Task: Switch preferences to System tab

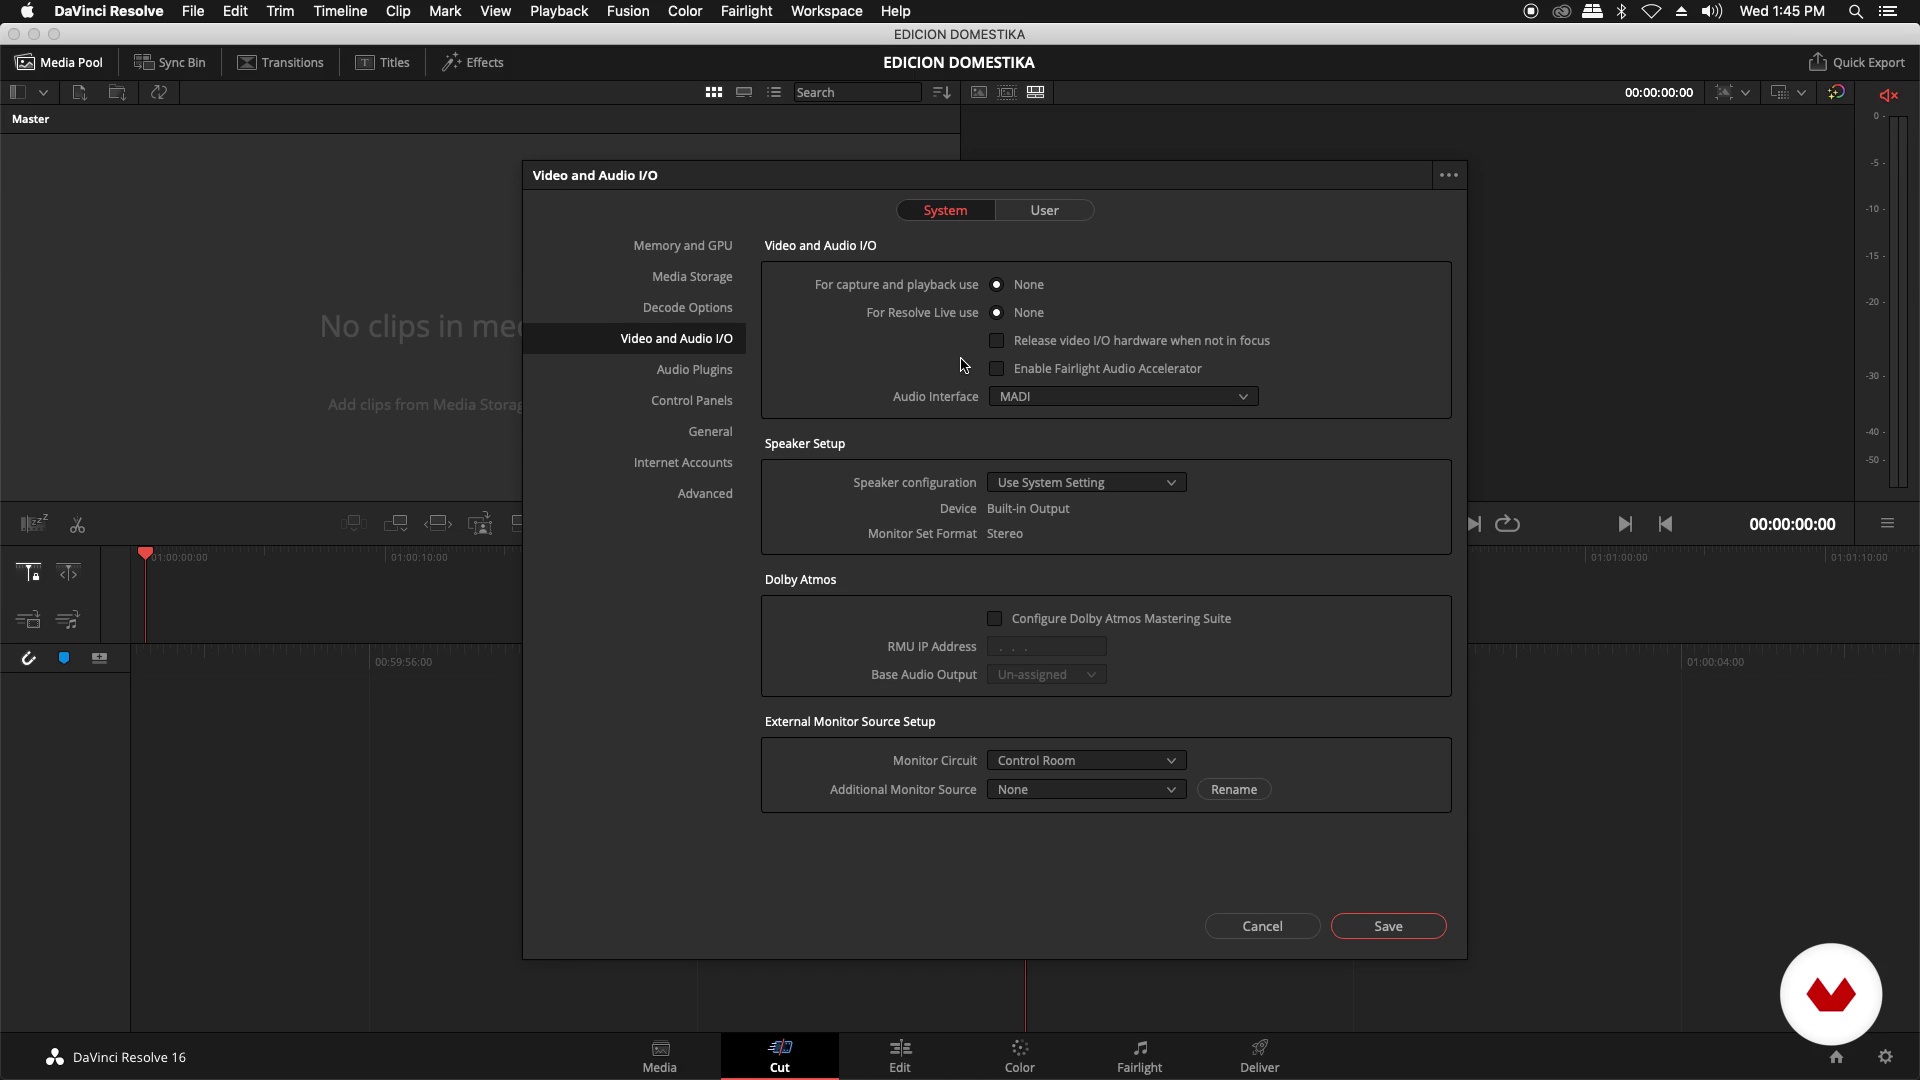Action: point(945,210)
